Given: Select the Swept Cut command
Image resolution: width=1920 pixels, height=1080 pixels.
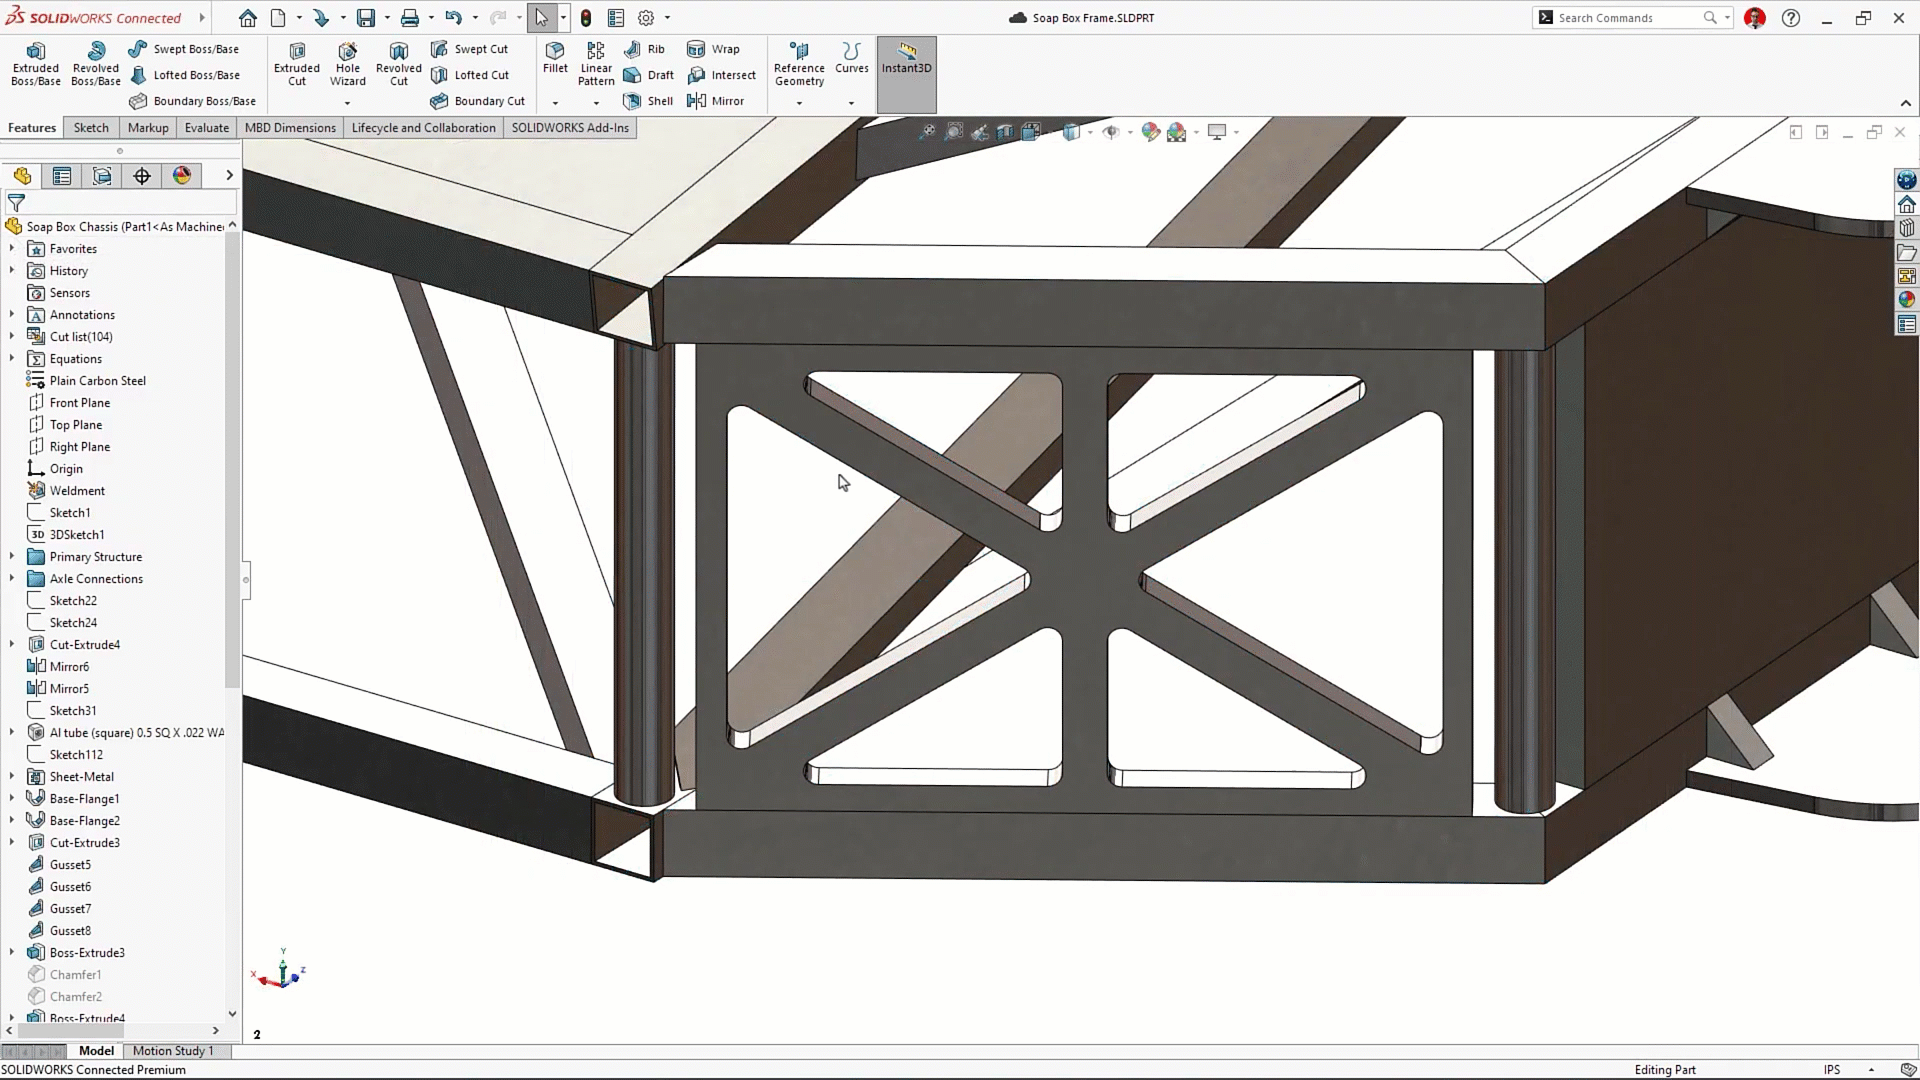Looking at the screenshot, I should (469, 49).
